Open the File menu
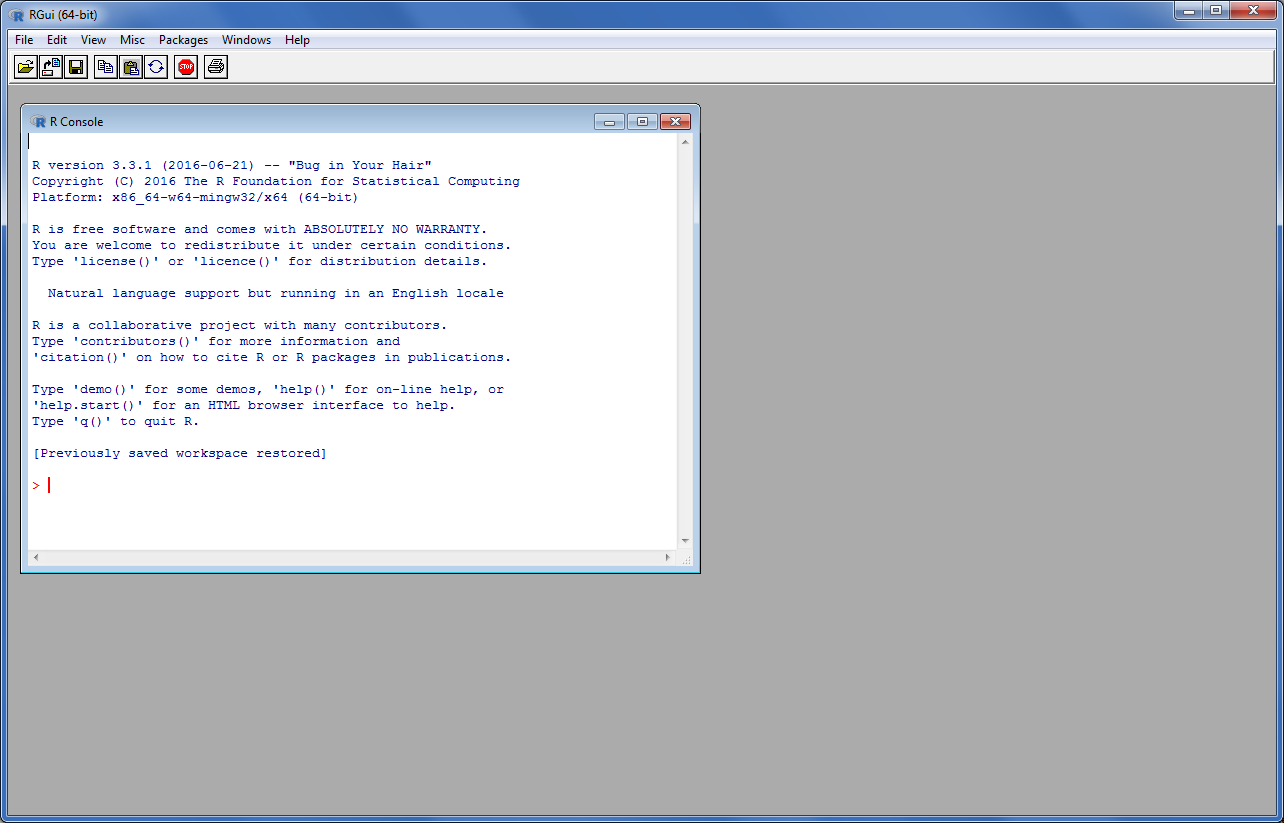Screen dimensions: 1284x823 pyautogui.click(x=24, y=40)
